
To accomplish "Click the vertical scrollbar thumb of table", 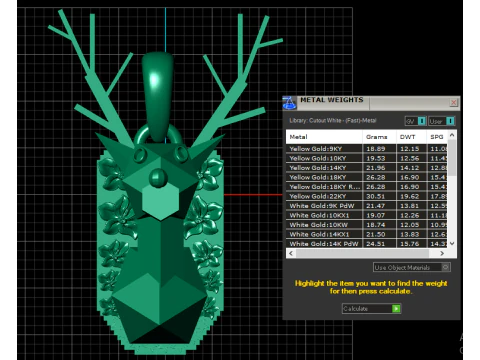I will [452, 158].
